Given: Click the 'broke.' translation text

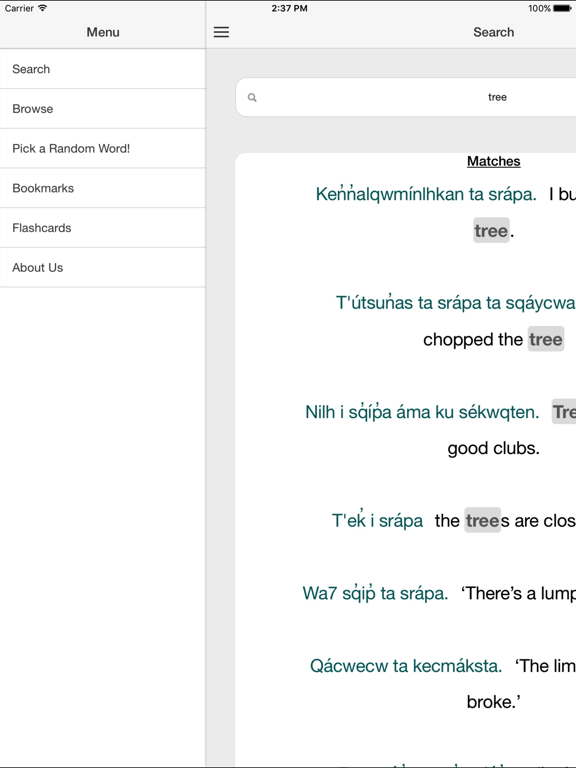Looking at the screenshot, I should point(493,702).
